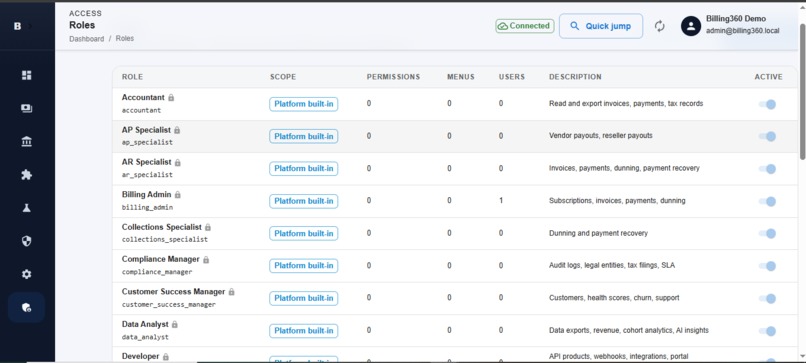
Task: Click lock icon beside Billing Admin
Action: (178, 195)
